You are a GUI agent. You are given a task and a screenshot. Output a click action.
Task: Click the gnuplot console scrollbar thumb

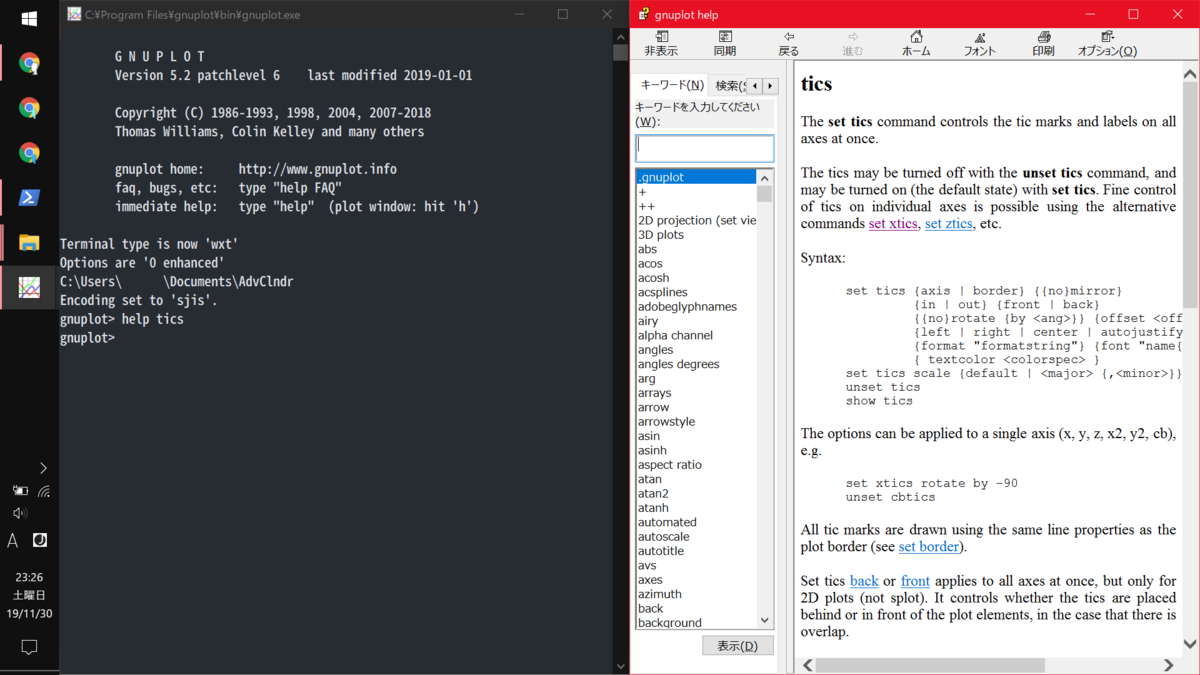pyautogui.click(x=621, y=52)
